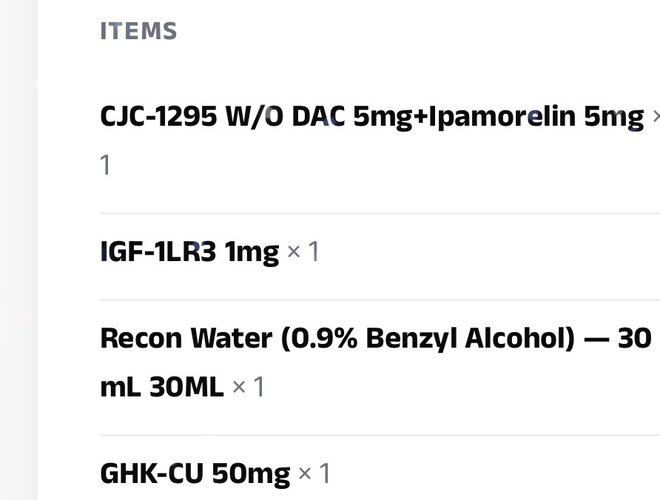Click the mL 30ML text line
660x500 pixels.
click(162, 387)
